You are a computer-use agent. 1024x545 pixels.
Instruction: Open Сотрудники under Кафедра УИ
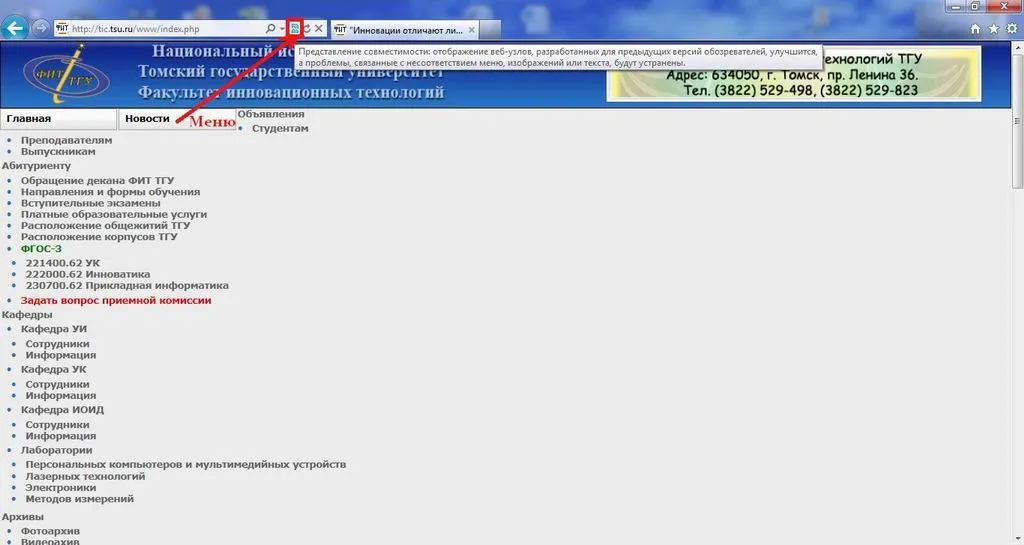(x=57, y=344)
